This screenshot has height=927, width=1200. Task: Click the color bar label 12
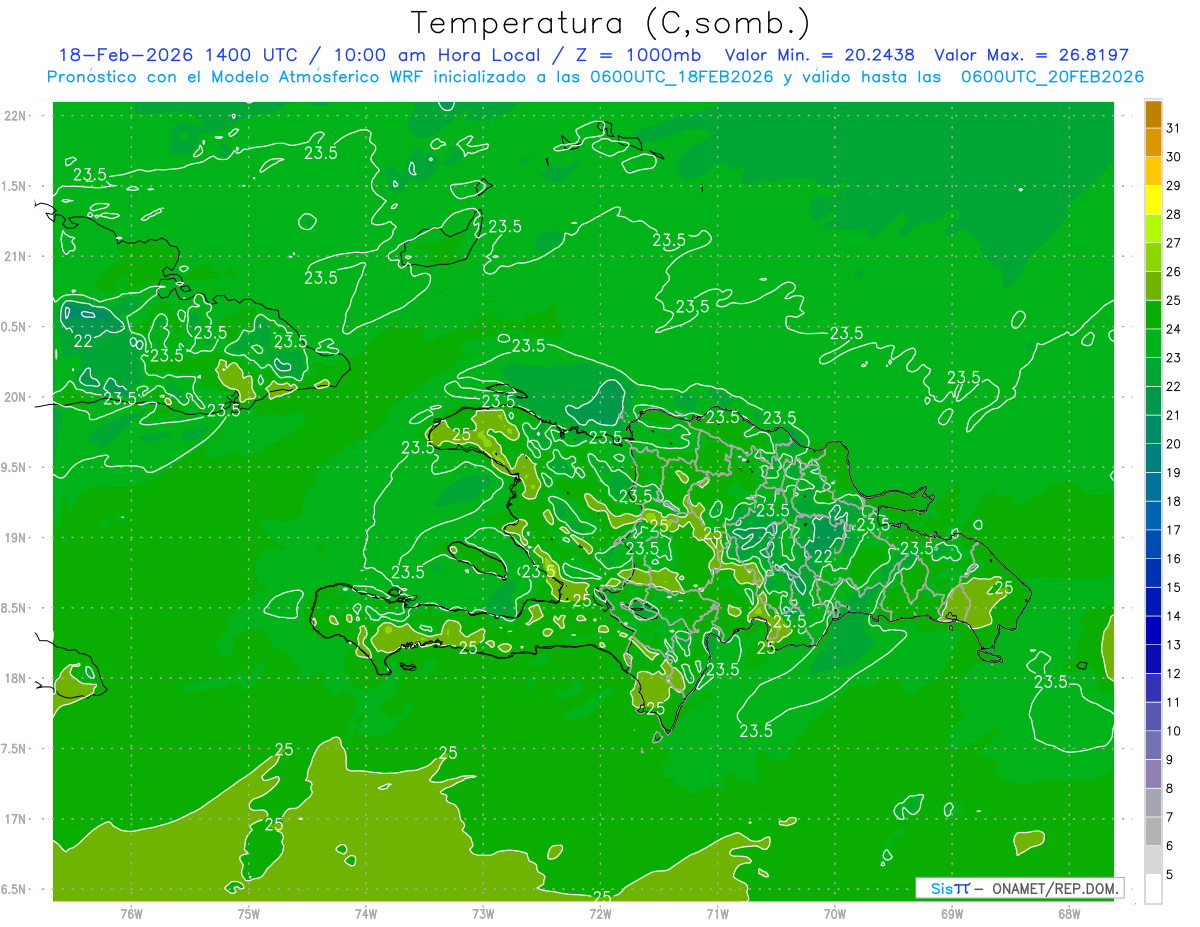(x=1174, y=674)
